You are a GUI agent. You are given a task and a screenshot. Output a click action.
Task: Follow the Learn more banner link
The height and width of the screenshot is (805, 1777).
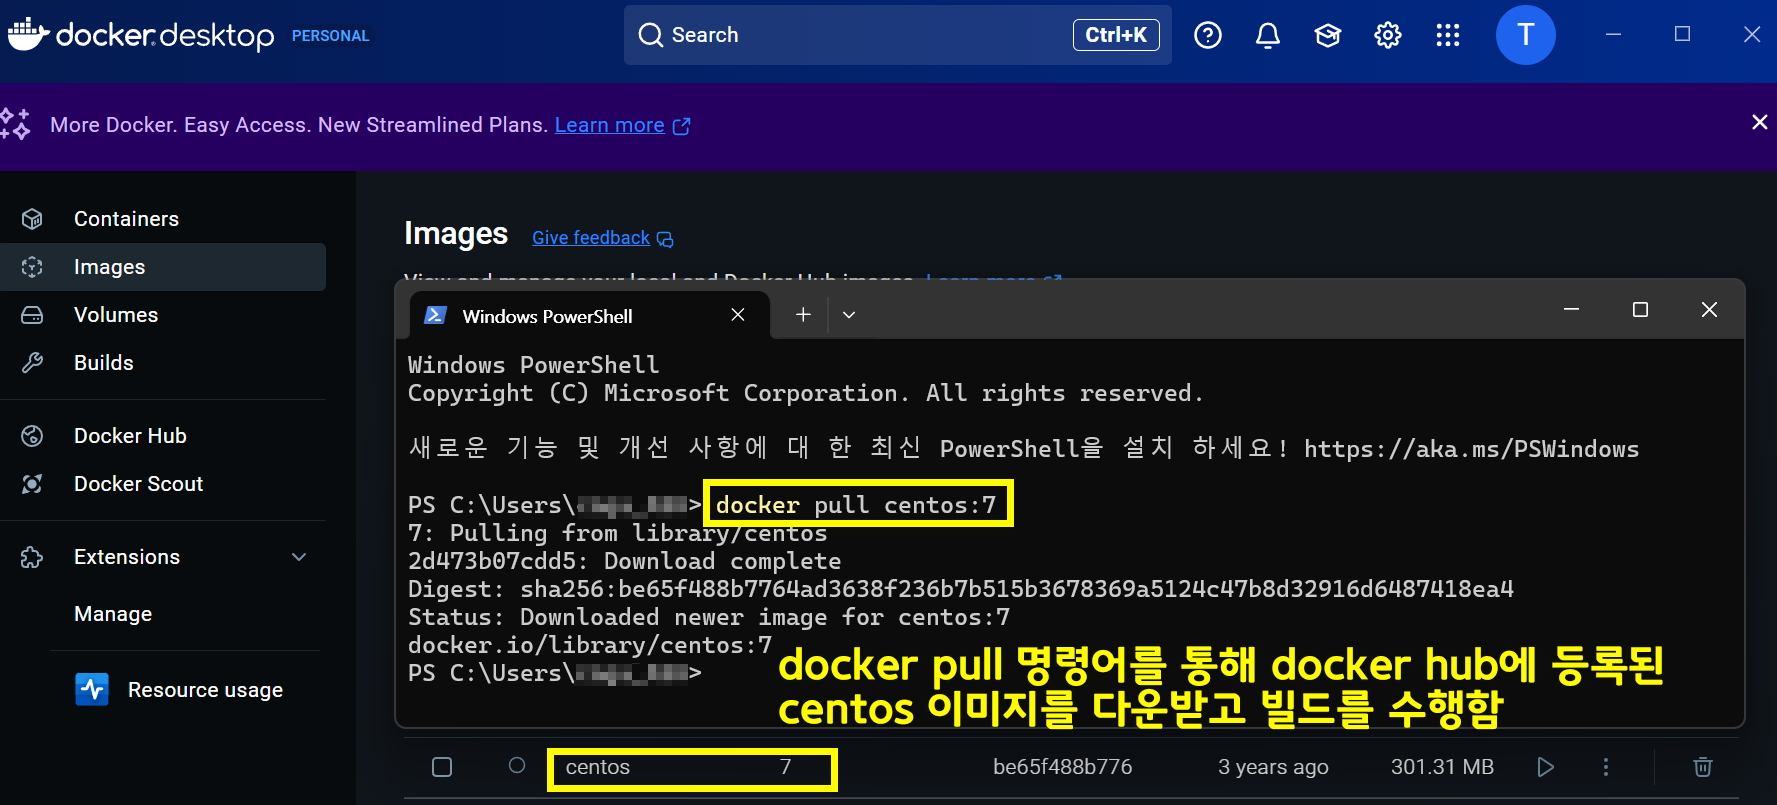point(610,125)
